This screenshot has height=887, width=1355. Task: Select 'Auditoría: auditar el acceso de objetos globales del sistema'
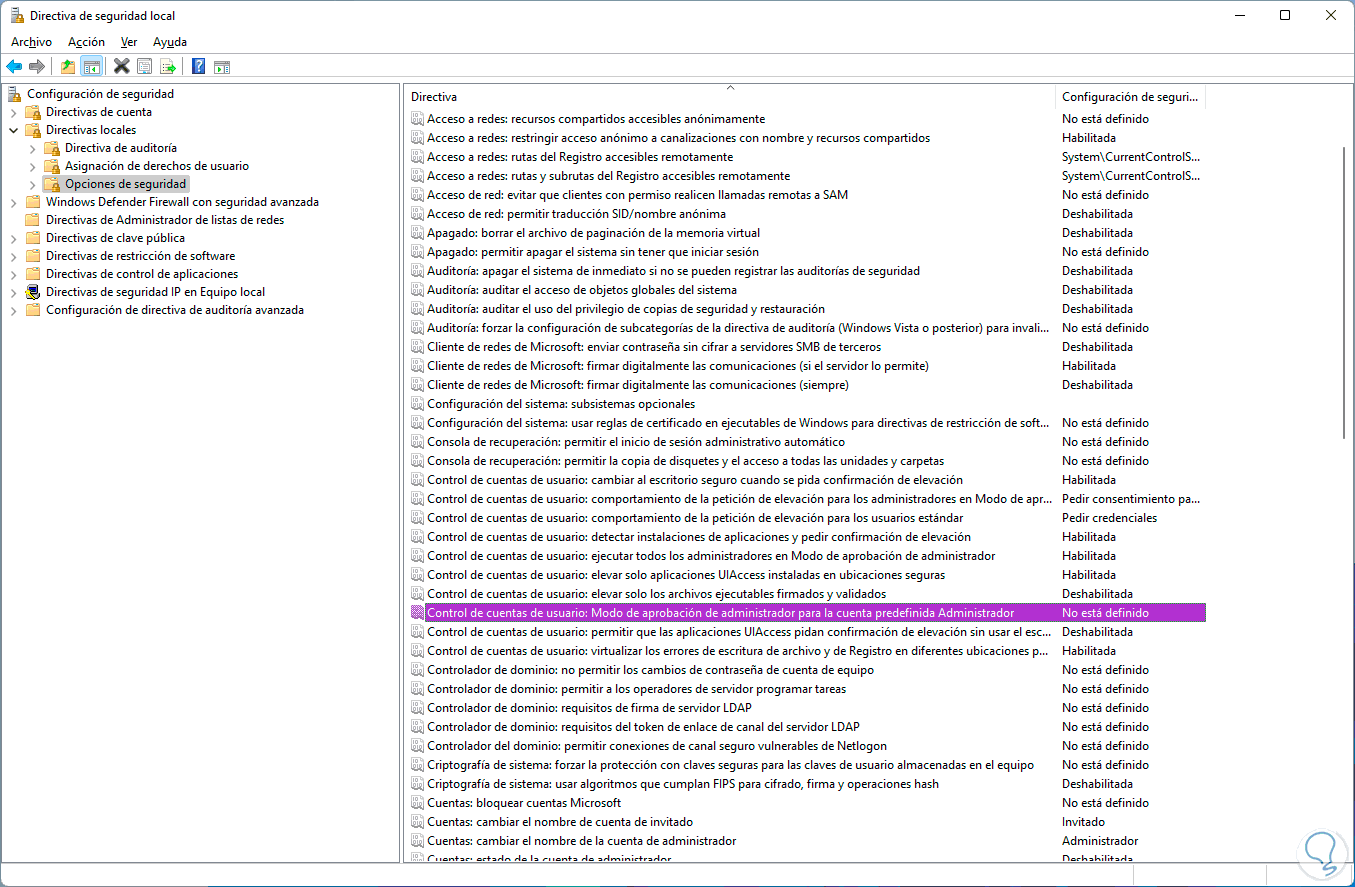[581, 290]
